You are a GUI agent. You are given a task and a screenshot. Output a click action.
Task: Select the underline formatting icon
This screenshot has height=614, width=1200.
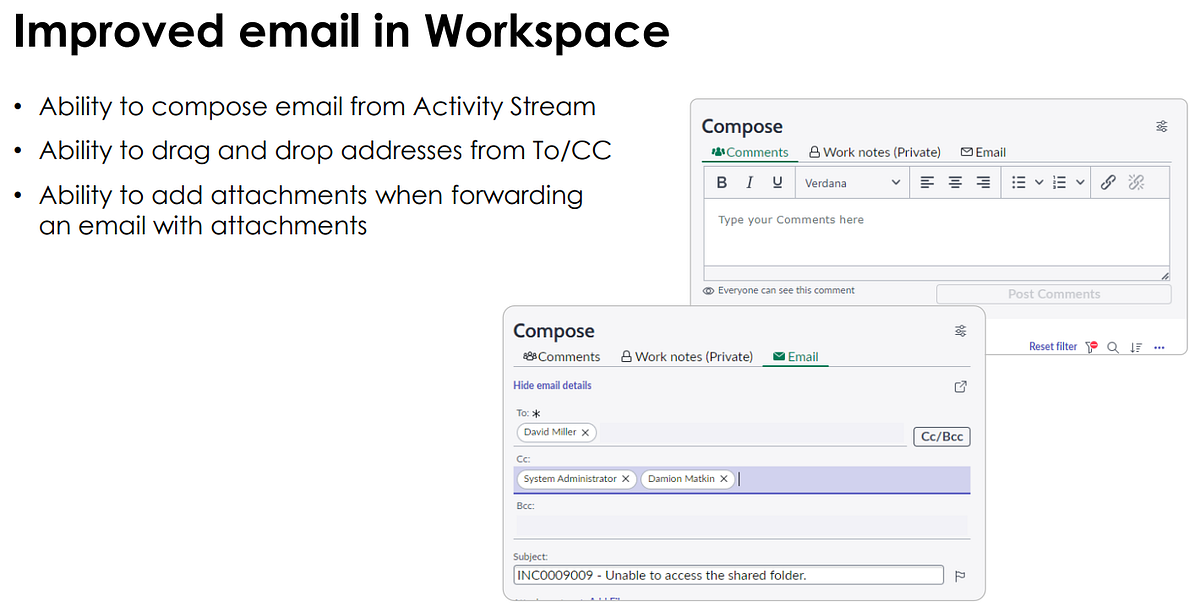pyautogui.click(x=776, y=183)
